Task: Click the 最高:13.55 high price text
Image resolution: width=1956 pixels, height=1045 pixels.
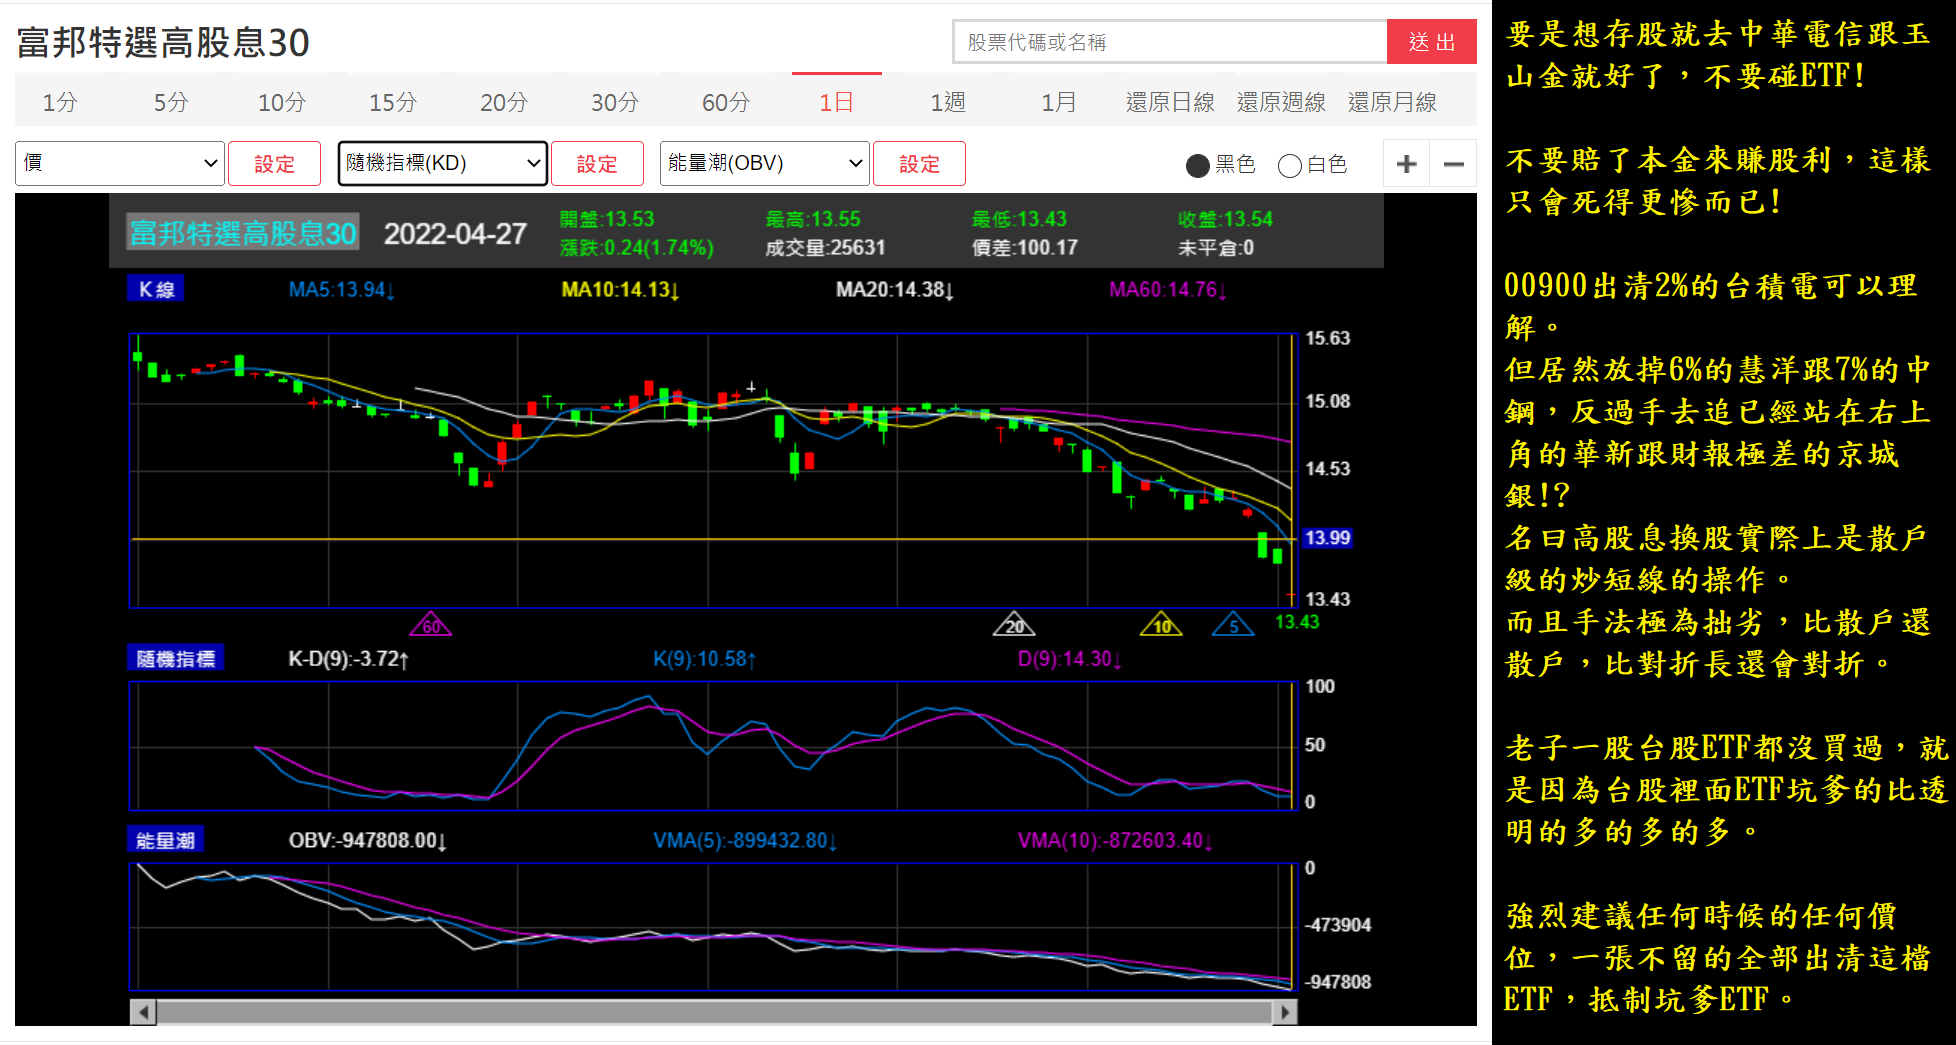Action: (813, 219)
